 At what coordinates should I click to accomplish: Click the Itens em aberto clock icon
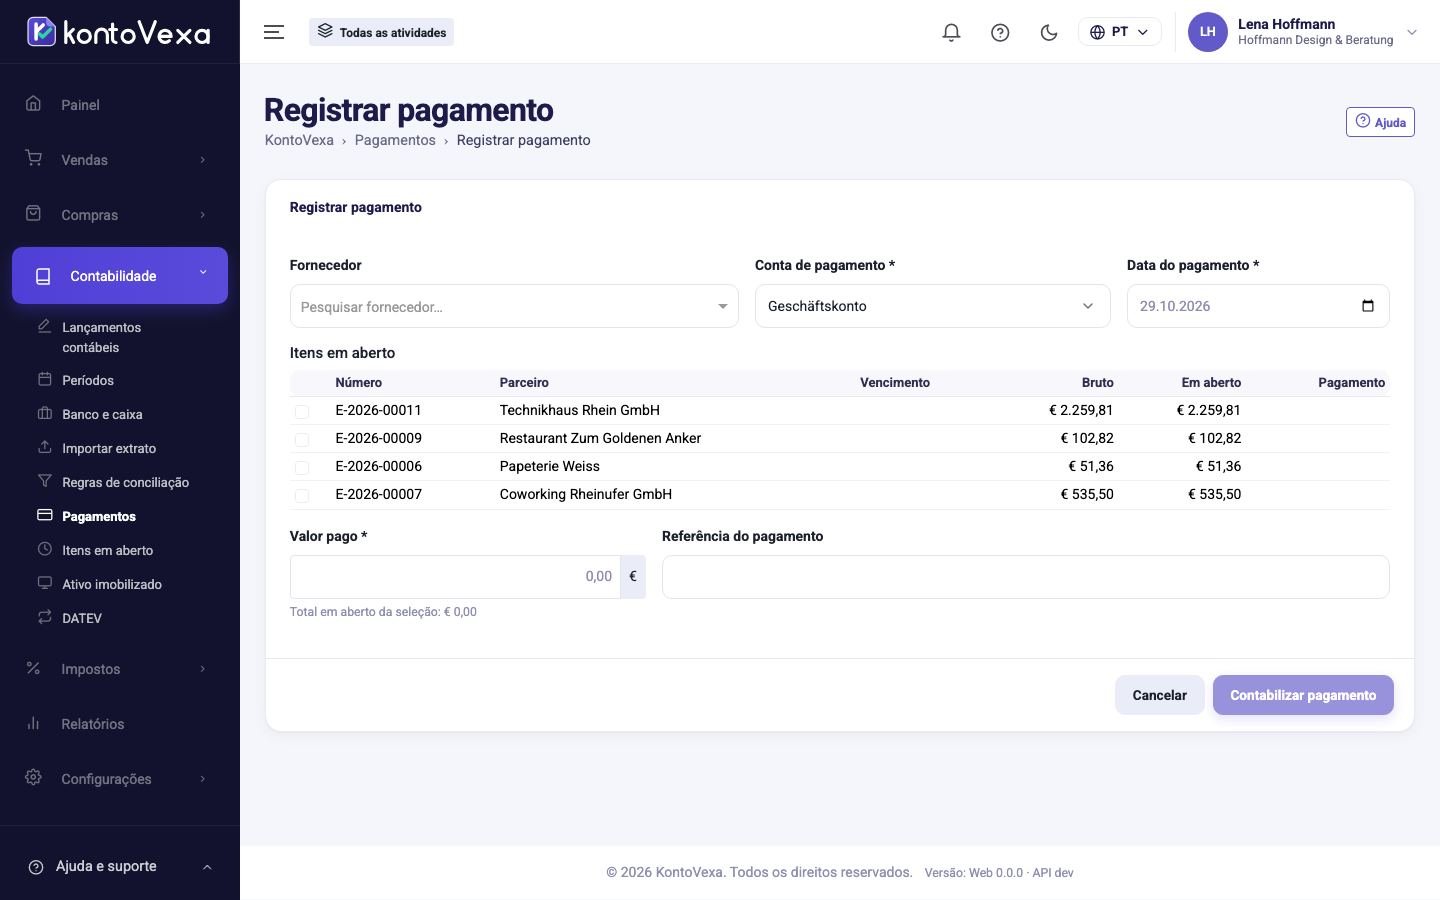click(44, 549)
